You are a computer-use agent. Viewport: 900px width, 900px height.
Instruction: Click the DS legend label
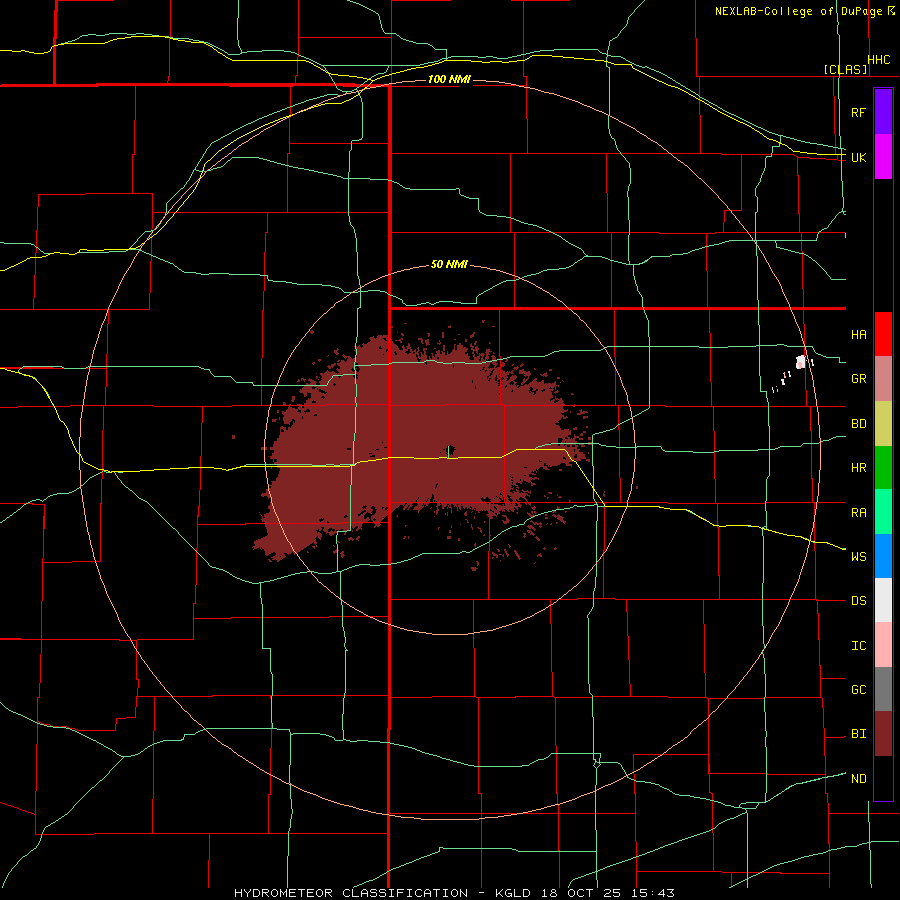[x=858, y=601]
